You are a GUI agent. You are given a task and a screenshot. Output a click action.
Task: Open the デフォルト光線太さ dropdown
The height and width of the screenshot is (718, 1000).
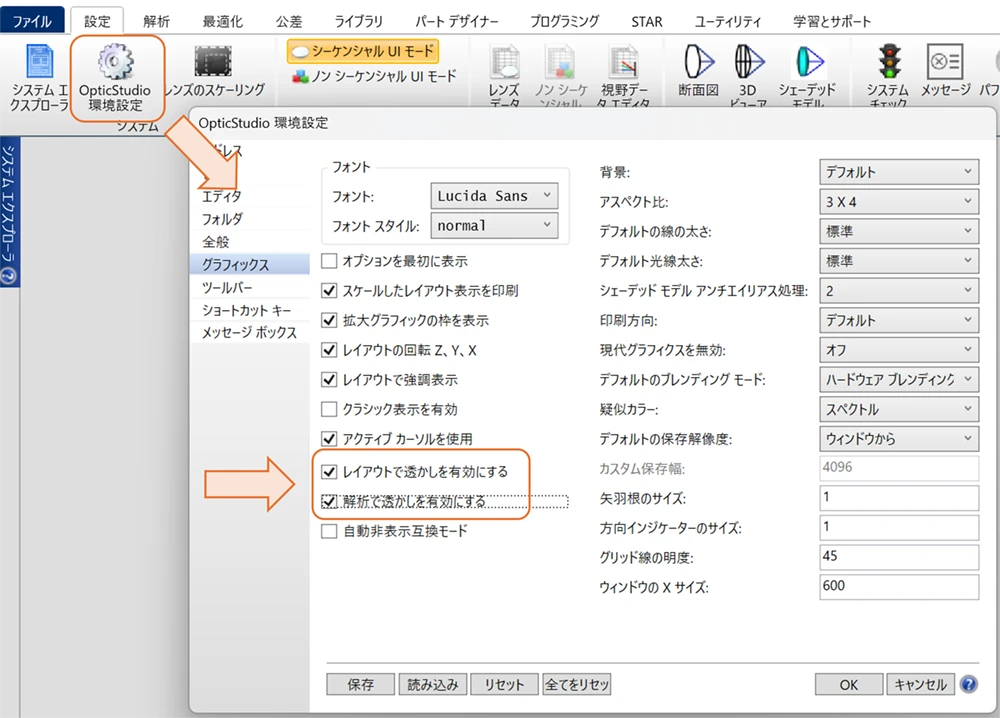[x=899, y=261]
